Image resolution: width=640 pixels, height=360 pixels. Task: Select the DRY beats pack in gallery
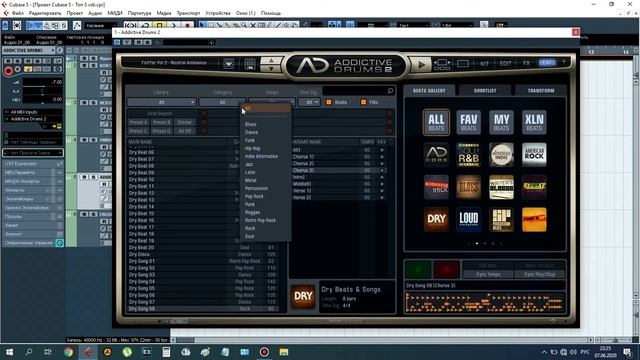[436, 219]
